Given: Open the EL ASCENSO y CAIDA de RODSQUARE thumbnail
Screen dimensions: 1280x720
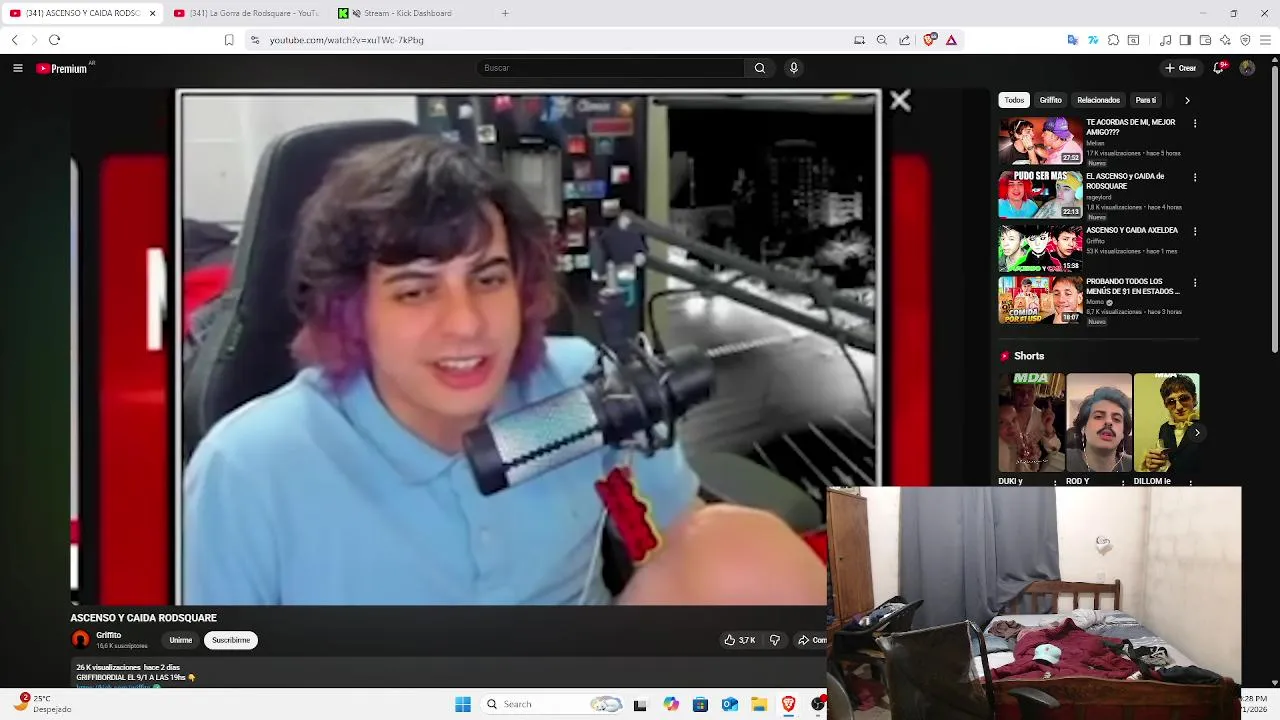Looking at the screenshot, I should tap(1040, 195).
